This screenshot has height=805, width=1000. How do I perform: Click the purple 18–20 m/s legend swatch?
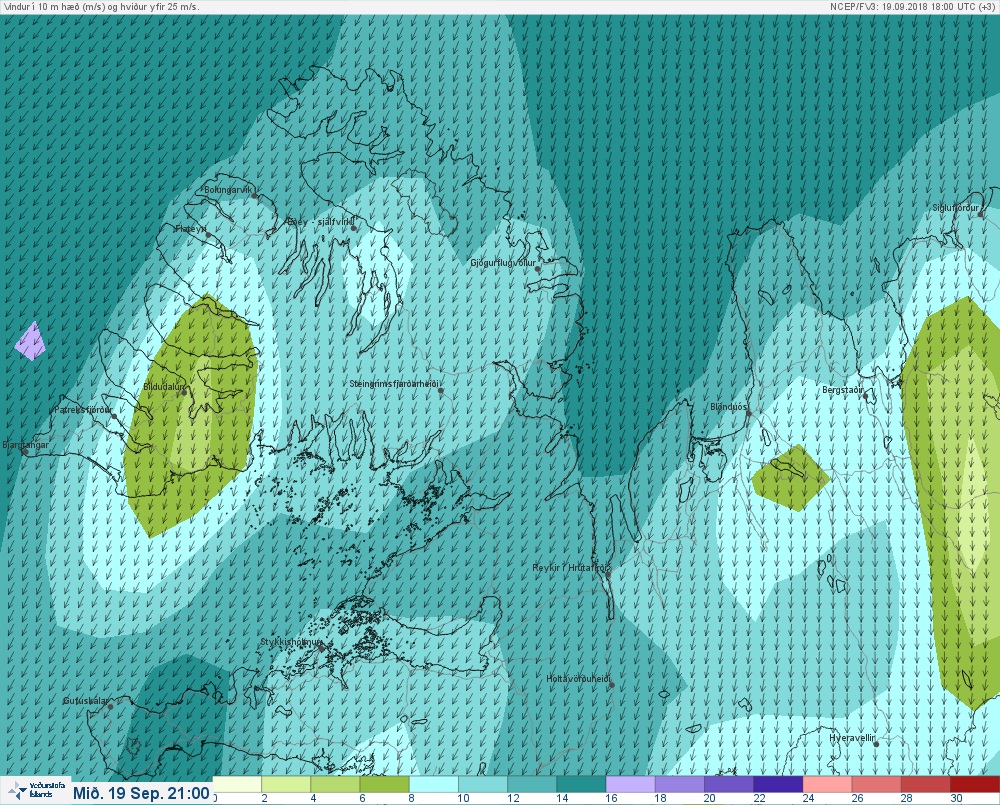pyautogui.click(x=679, y=784)
